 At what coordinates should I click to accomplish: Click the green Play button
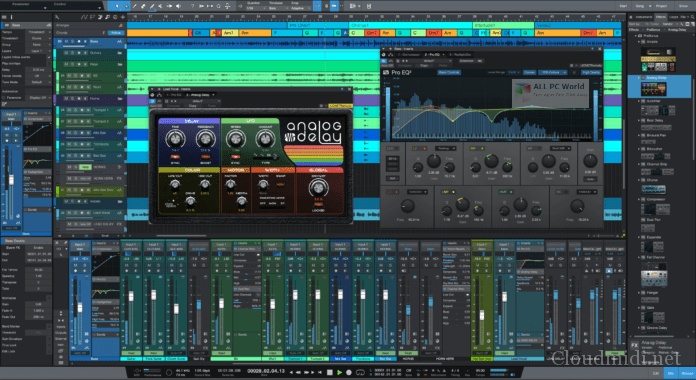pyautogui.click(x=339, y=372)
